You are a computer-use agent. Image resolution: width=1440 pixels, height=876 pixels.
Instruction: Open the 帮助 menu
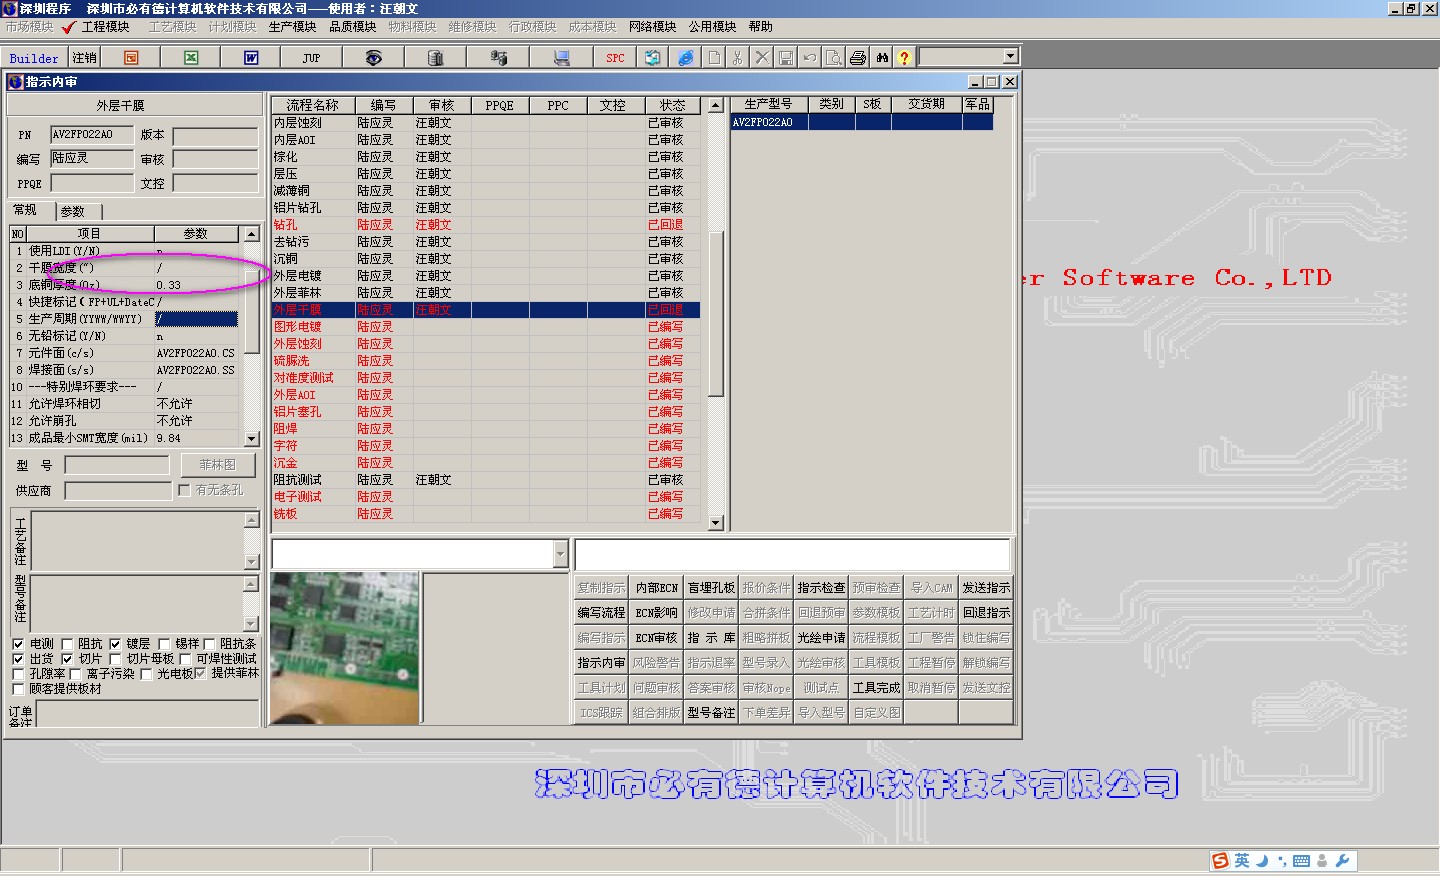pos(761,27)
